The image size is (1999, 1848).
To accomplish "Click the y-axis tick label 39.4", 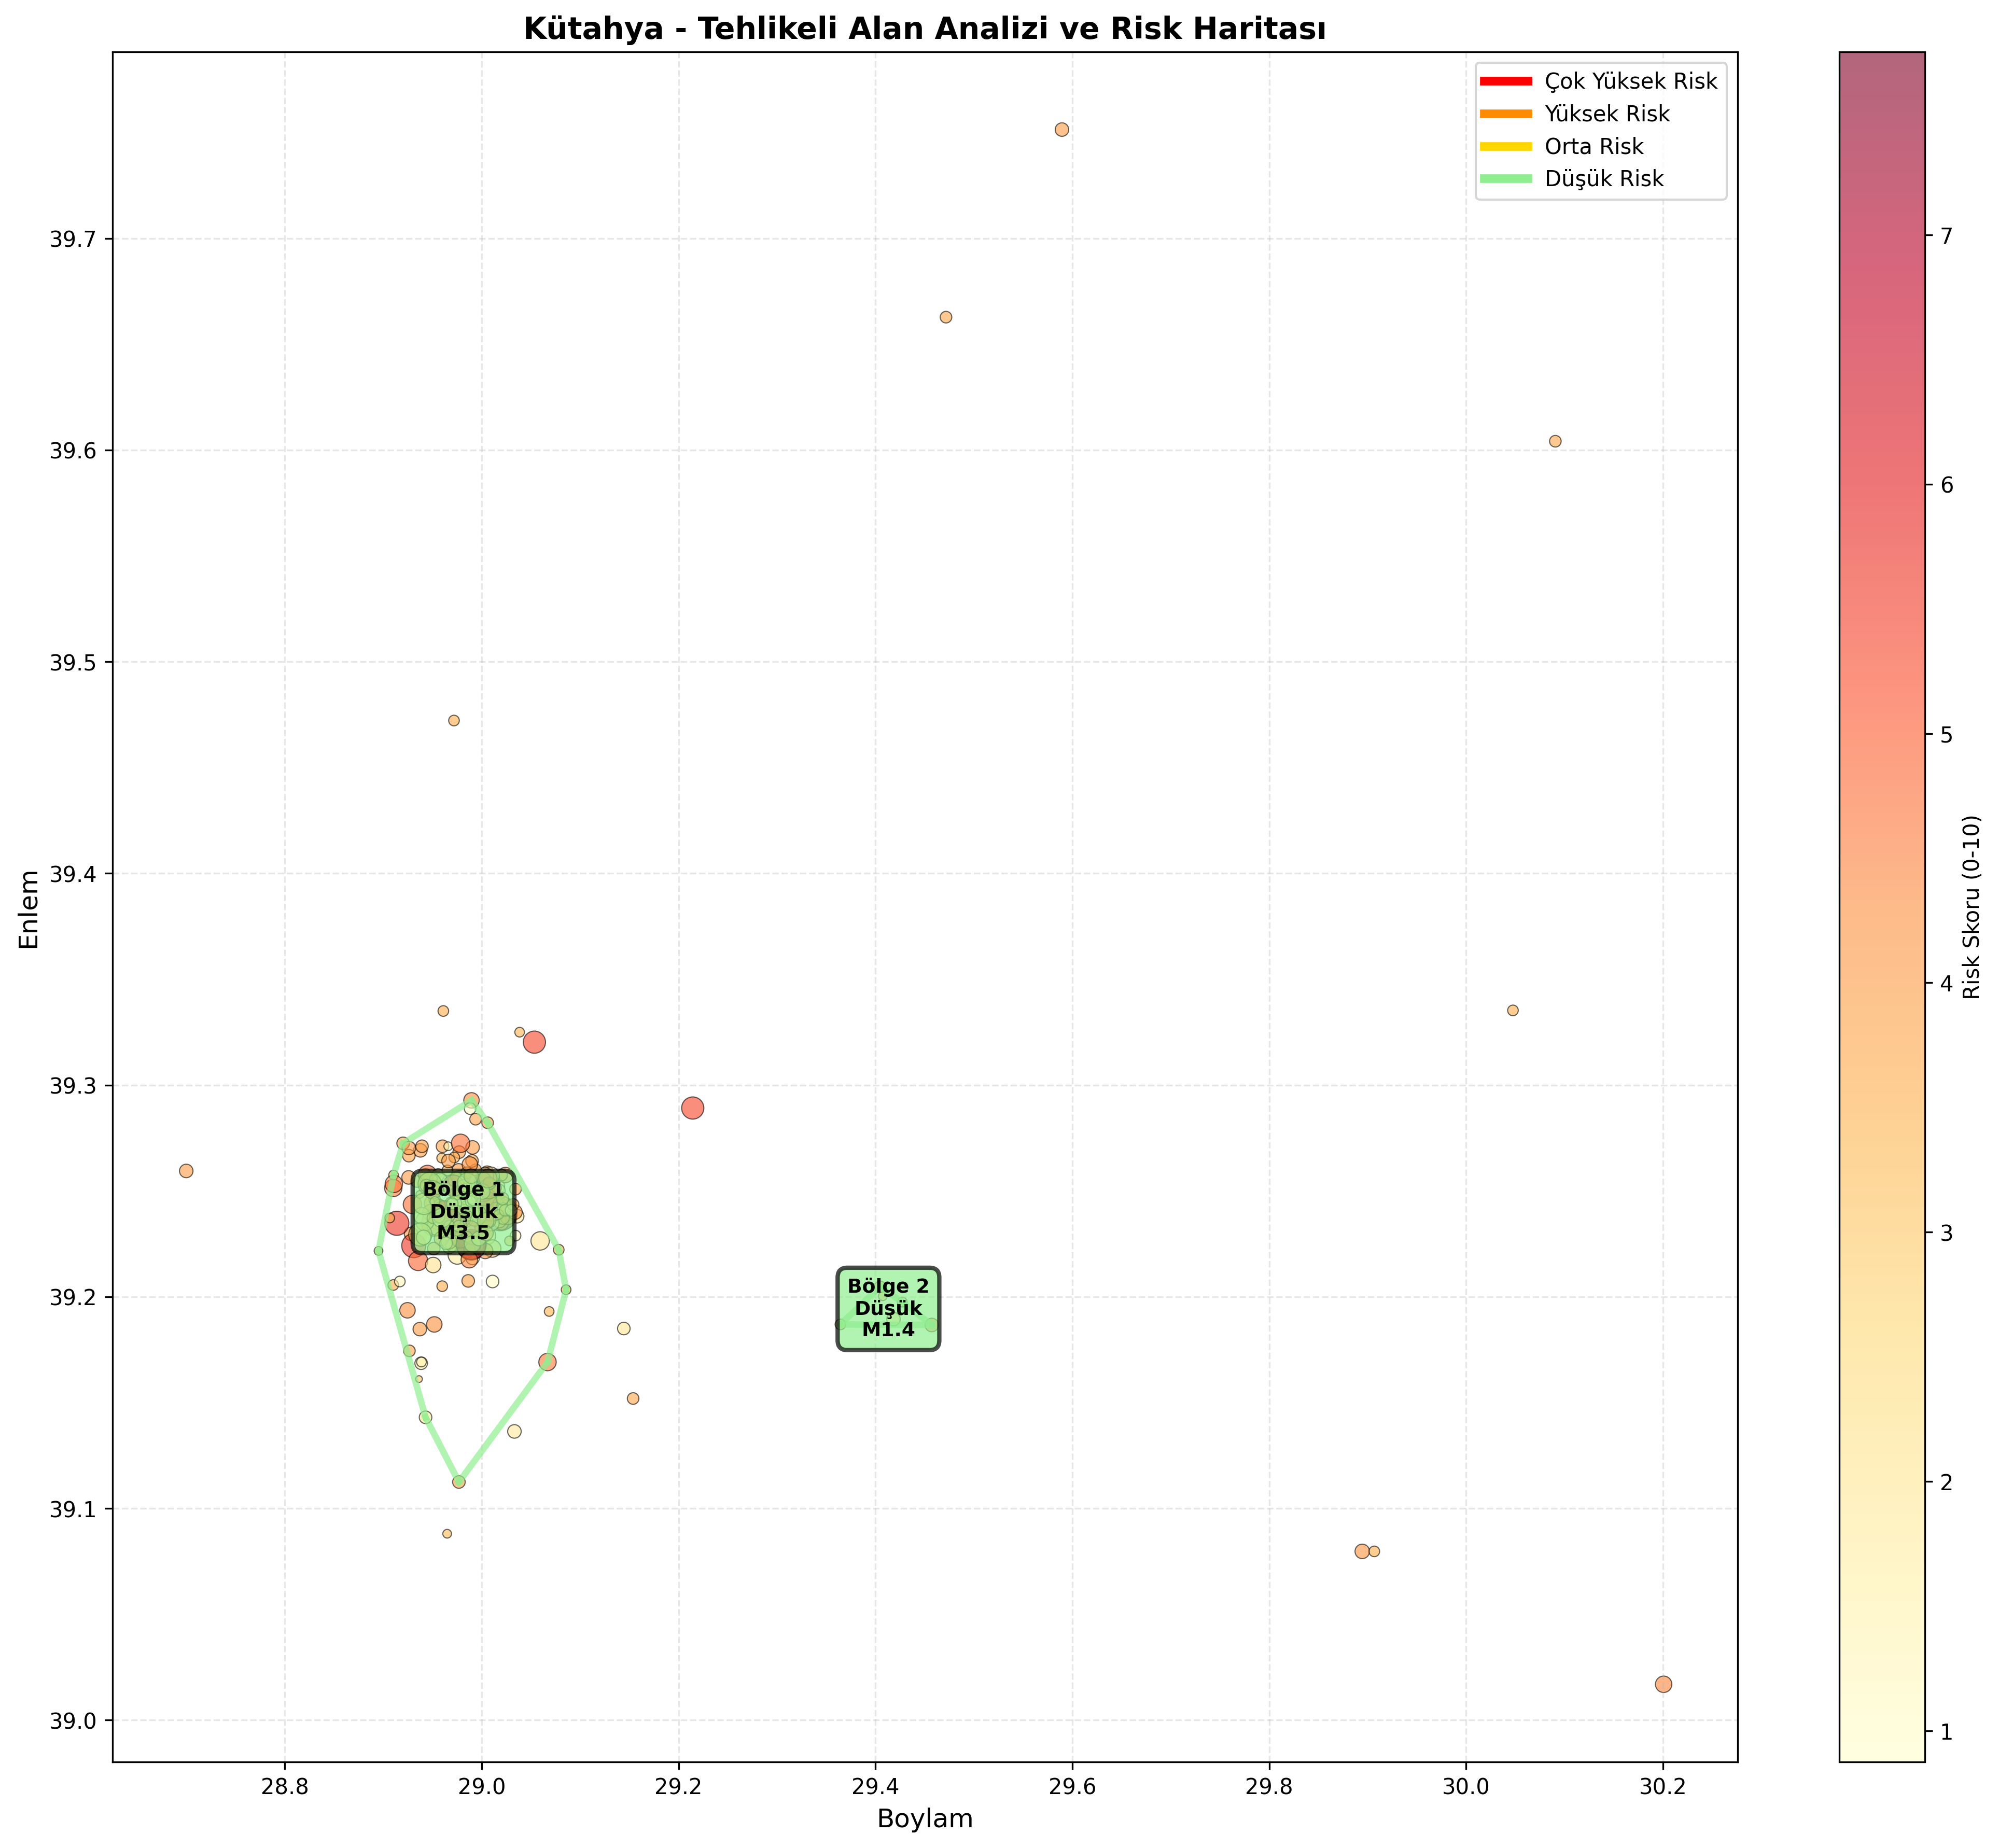I will pos(72,874).
